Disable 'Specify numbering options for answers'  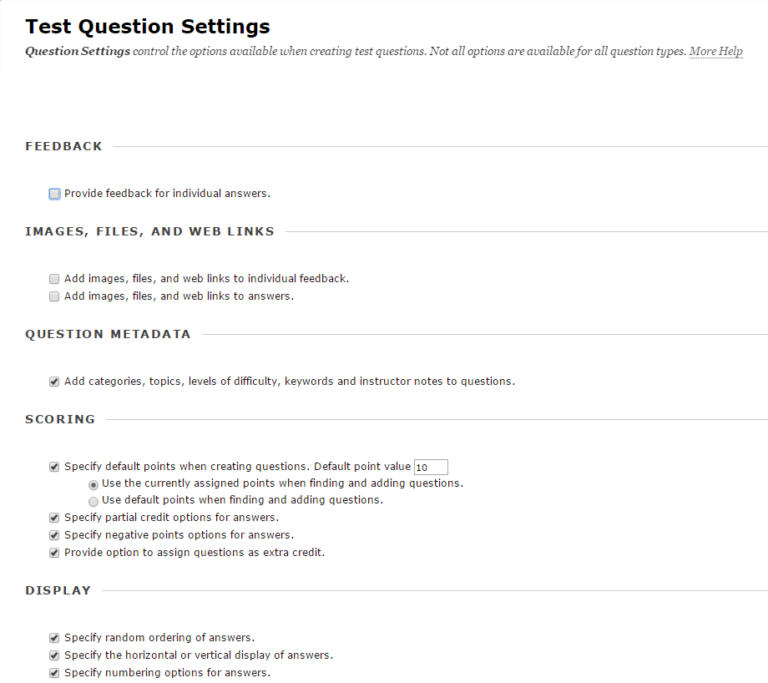click(x=54, y=673)
